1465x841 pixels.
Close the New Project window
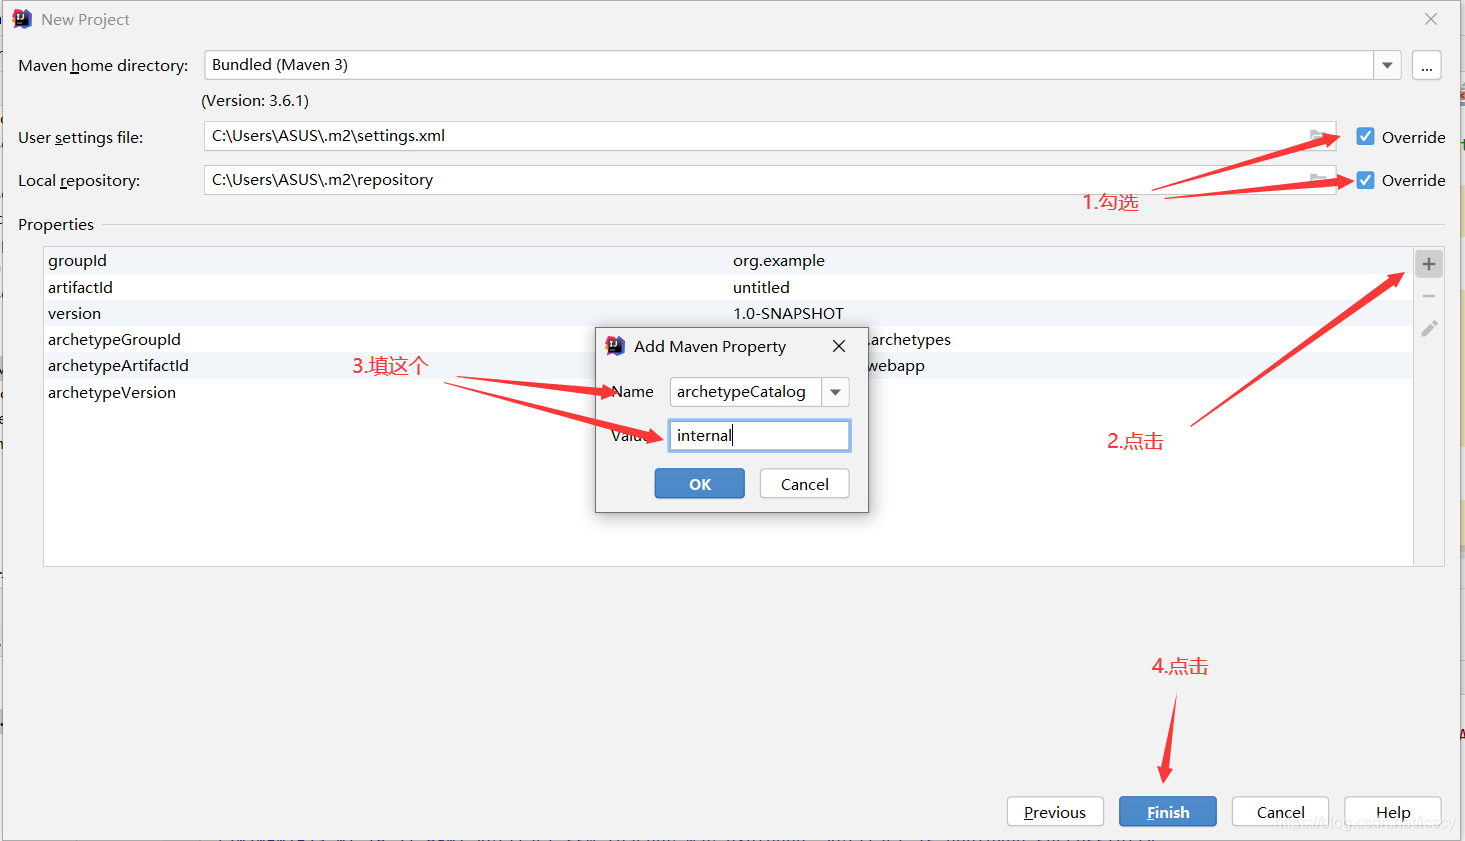click(x=1431, y=19)
